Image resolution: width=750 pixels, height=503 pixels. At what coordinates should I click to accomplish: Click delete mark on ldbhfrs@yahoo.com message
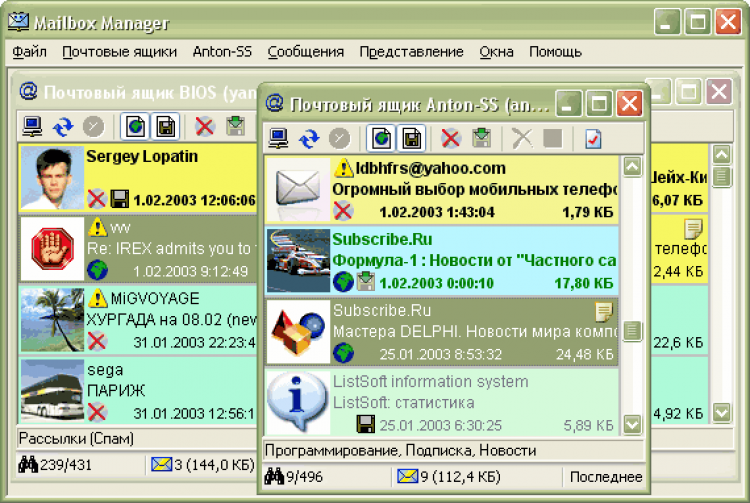point(343,210)
